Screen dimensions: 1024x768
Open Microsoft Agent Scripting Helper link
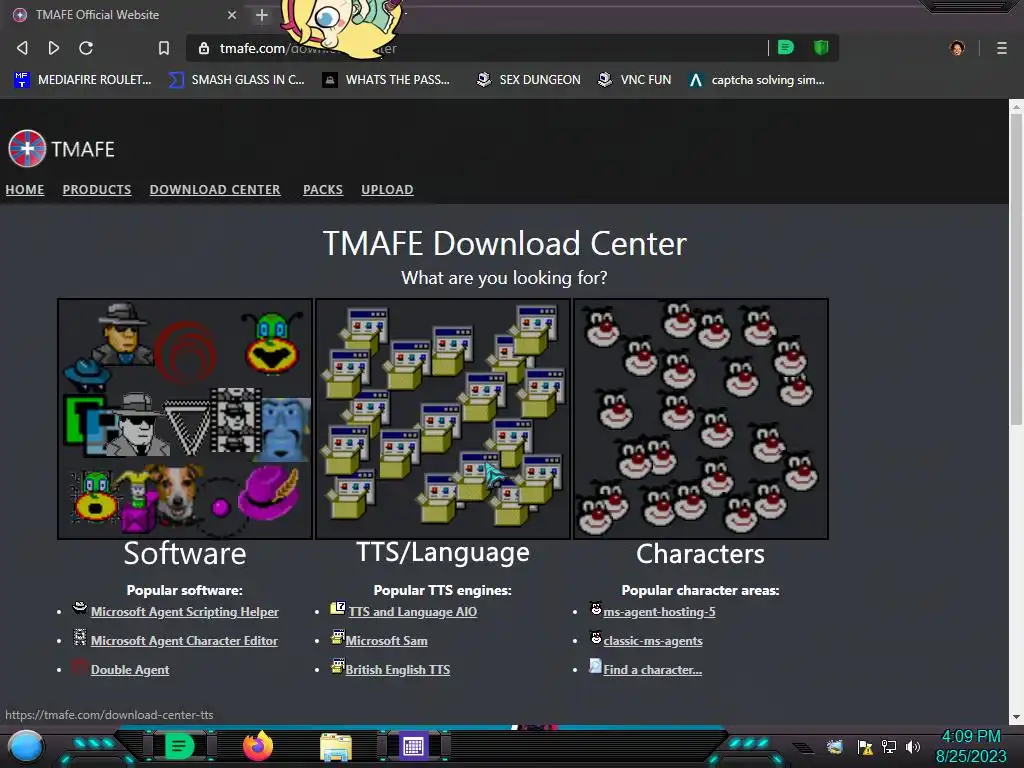[x=184, y=612]
